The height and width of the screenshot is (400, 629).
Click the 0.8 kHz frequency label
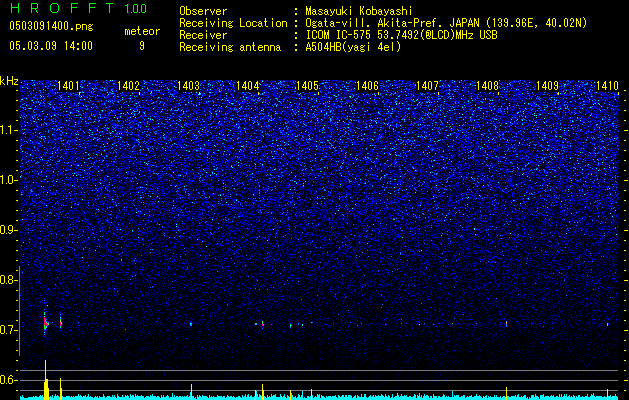8,280
